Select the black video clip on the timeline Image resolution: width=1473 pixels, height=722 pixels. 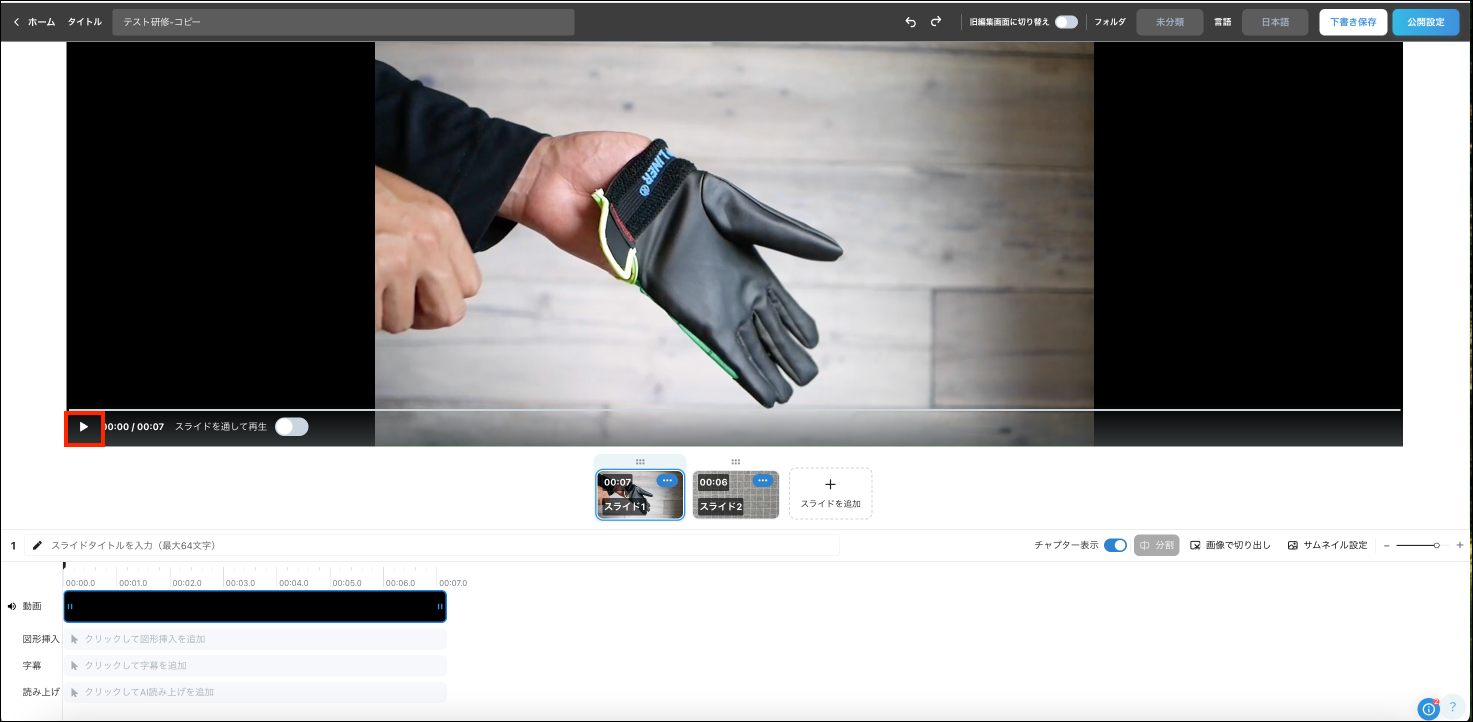(x=255, y=607)
